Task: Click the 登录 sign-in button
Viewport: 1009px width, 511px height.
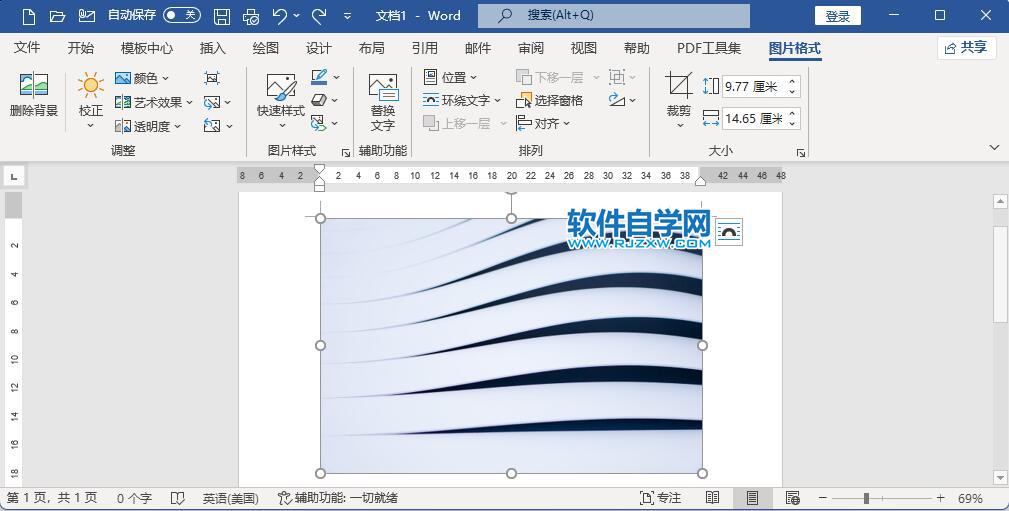Action: [837, 16]
